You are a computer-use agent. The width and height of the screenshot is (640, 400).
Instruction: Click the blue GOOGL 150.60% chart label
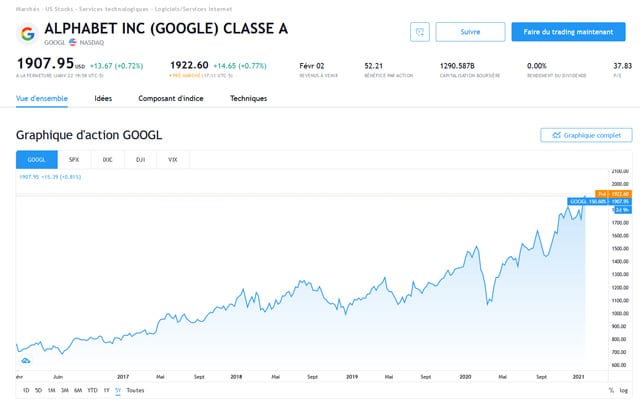click(x=588, y=201)
